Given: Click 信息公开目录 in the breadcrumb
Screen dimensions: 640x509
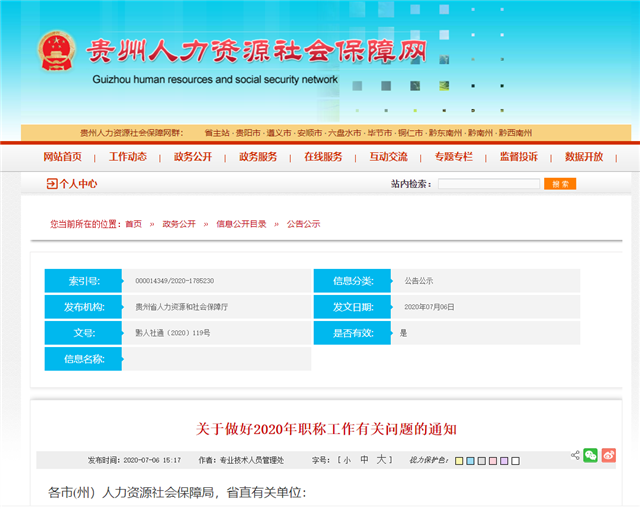Looking at the screenshot, I should [x=241, y=224].
